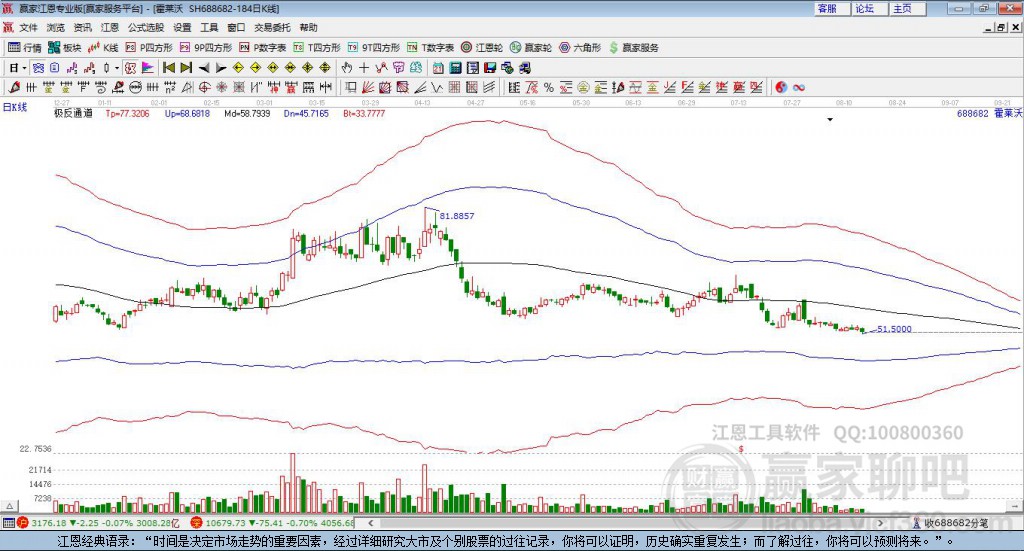Open the 江恩轮 Gann wheel
The image size is (1024, 551).
tap(482, 48)
